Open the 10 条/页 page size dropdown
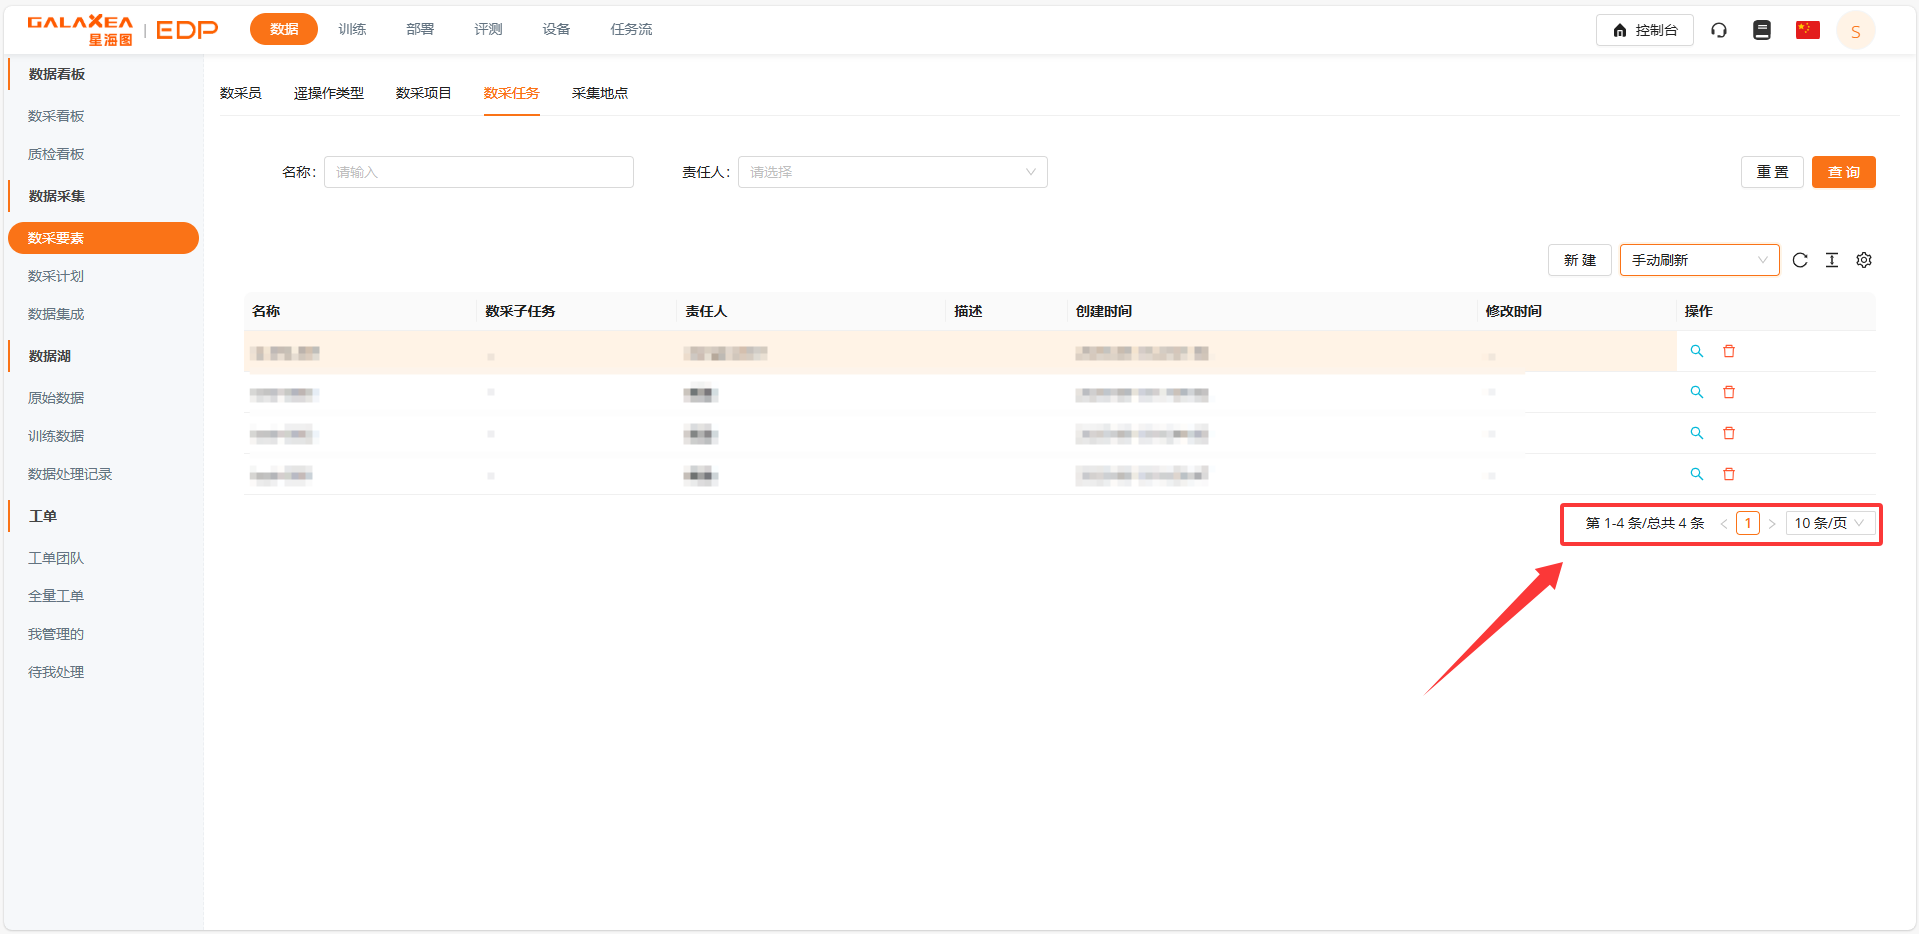Viewport: 1919px width, 934px height. pos(1829,523)
